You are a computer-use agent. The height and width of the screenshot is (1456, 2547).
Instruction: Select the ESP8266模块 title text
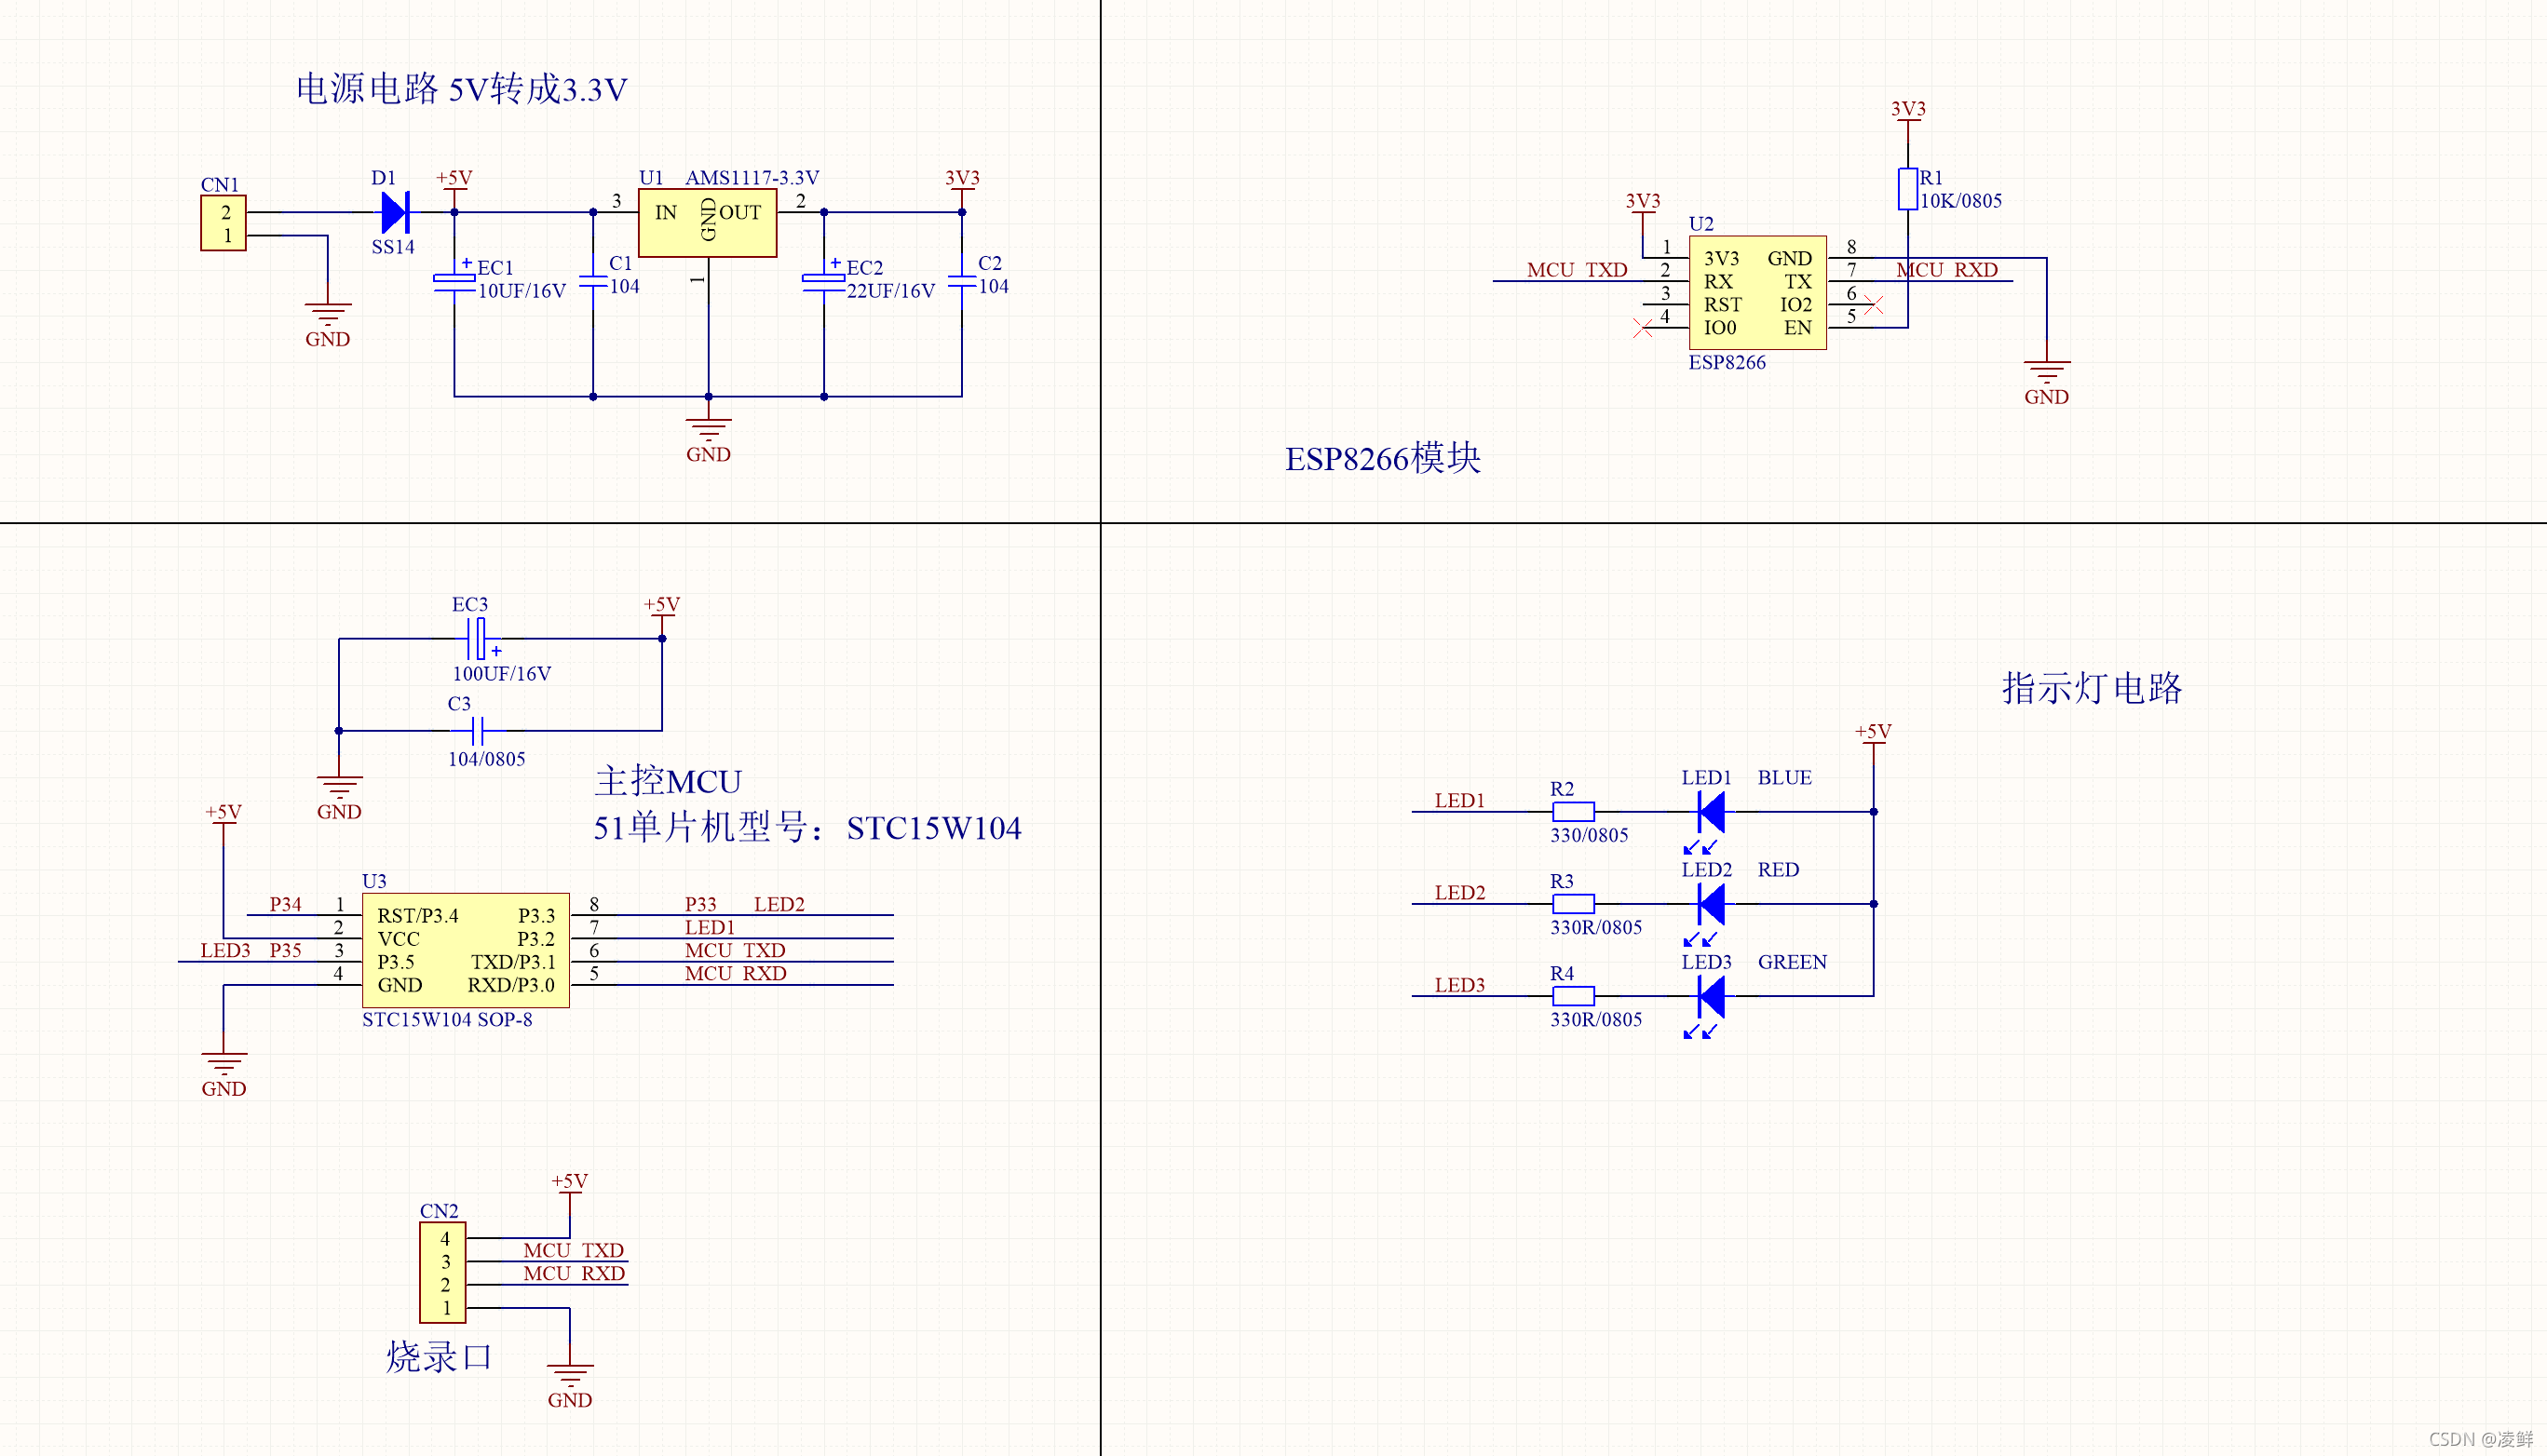pos(1382,459)
